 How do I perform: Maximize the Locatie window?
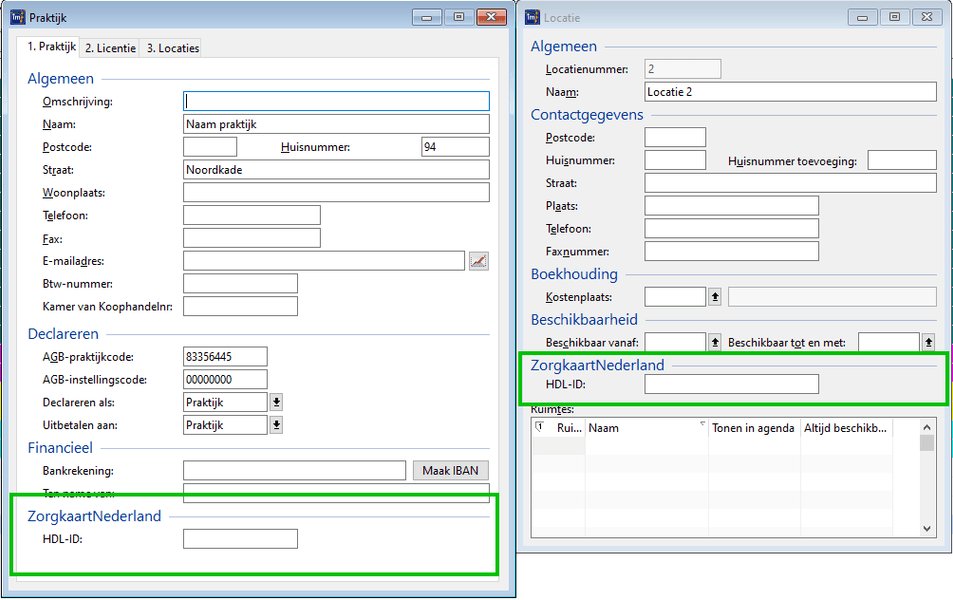(895, 17)
